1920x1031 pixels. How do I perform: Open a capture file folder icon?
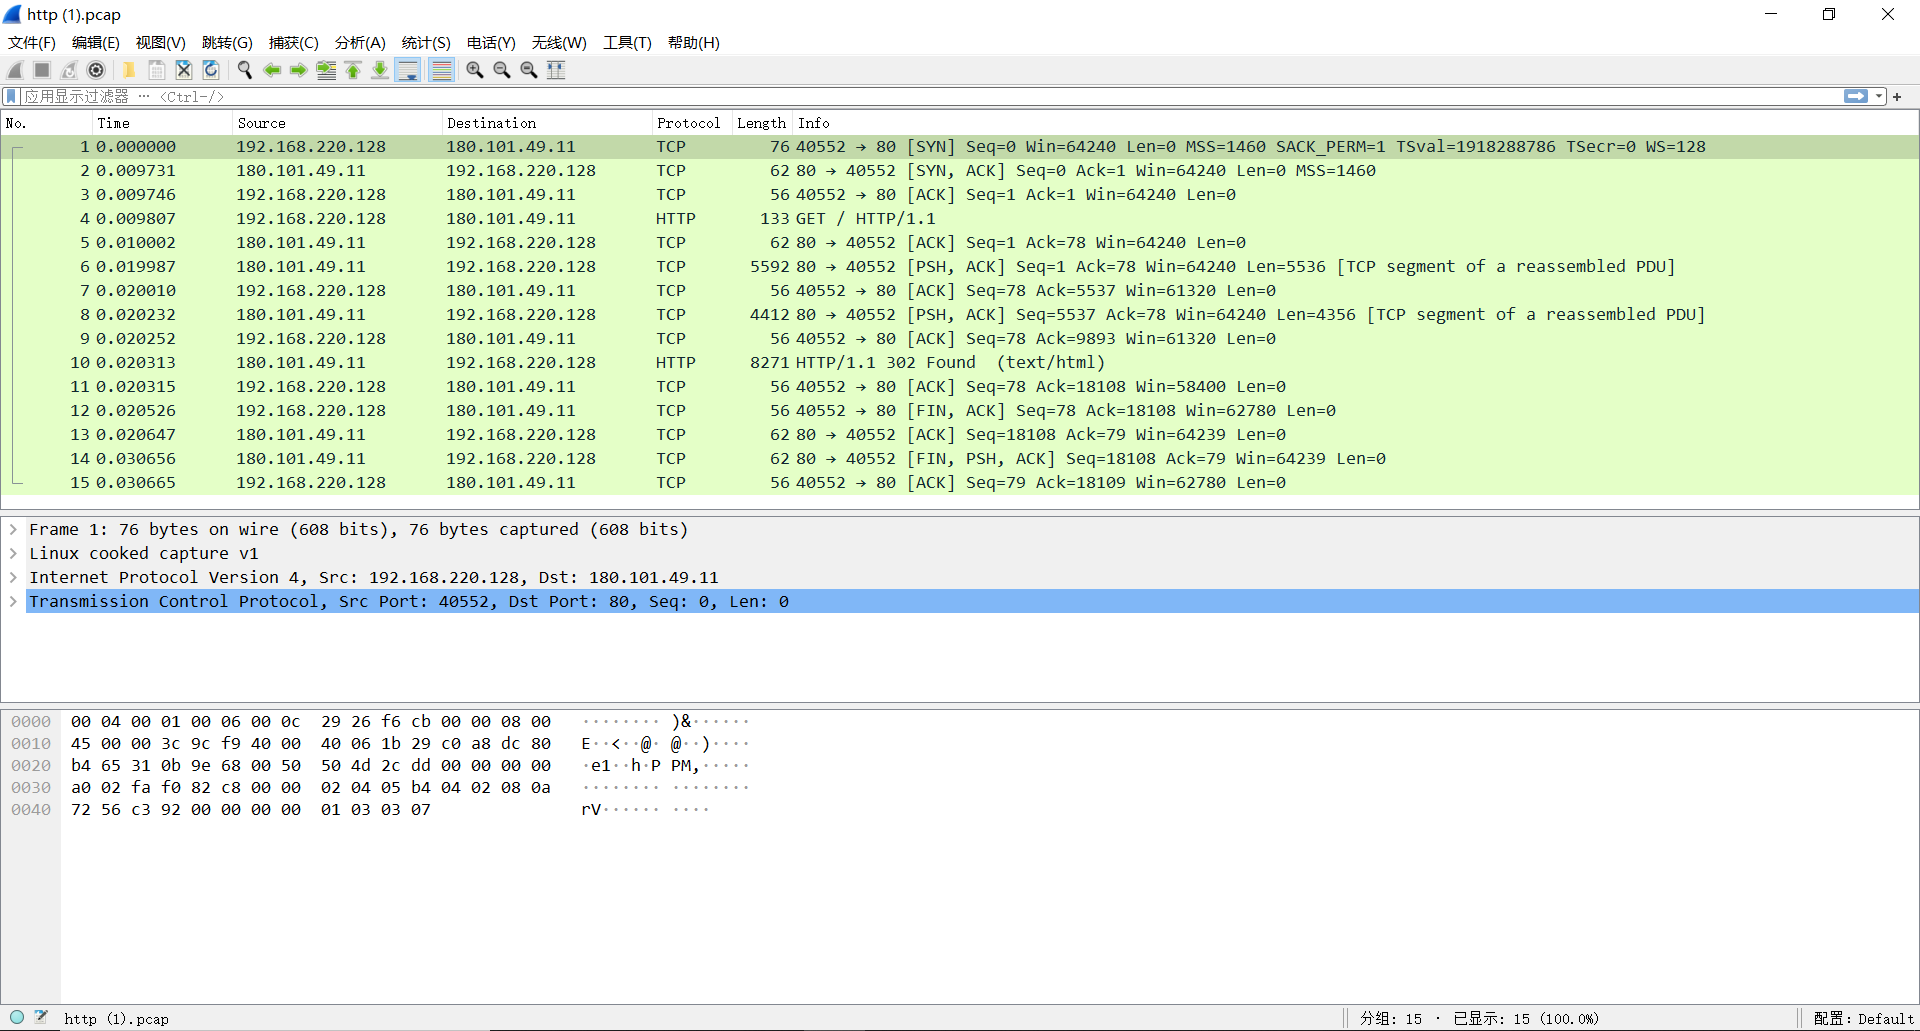click(129, 70)
